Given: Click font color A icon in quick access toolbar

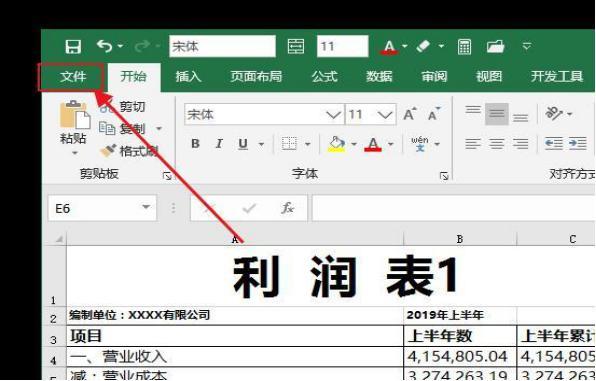Looking at the screenshot, I should click(389, 47).
